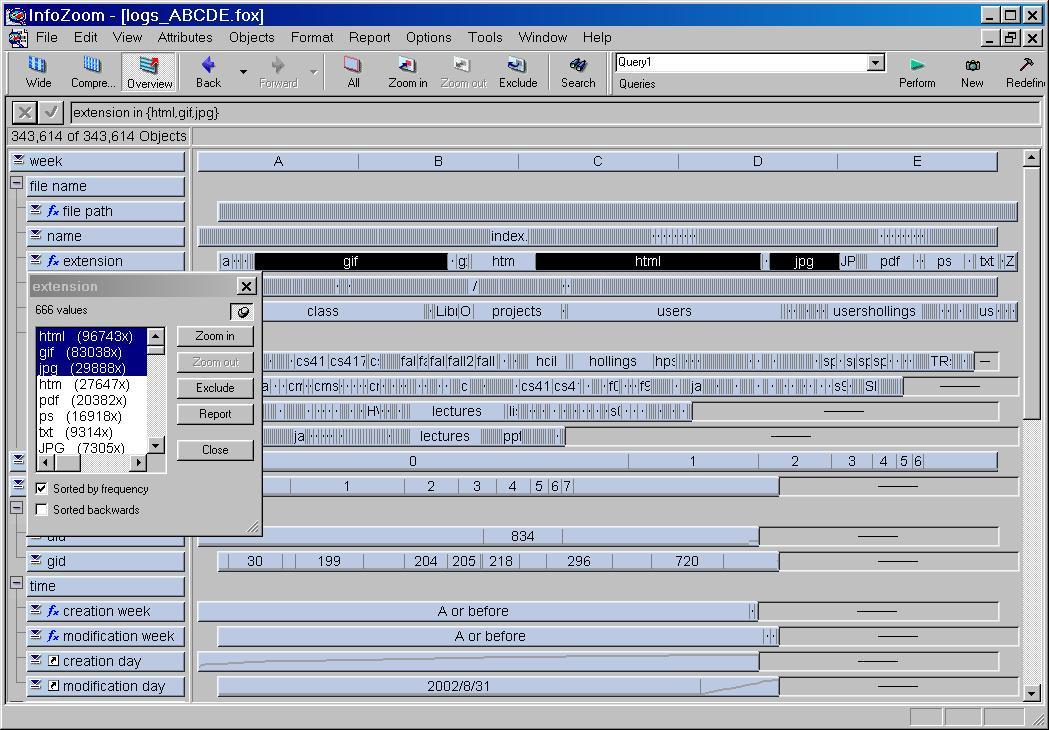Image resolution: width=1049 pixels, height=730 pixels.
Task: Select pdf value in extension list
Action: (83, 400)
